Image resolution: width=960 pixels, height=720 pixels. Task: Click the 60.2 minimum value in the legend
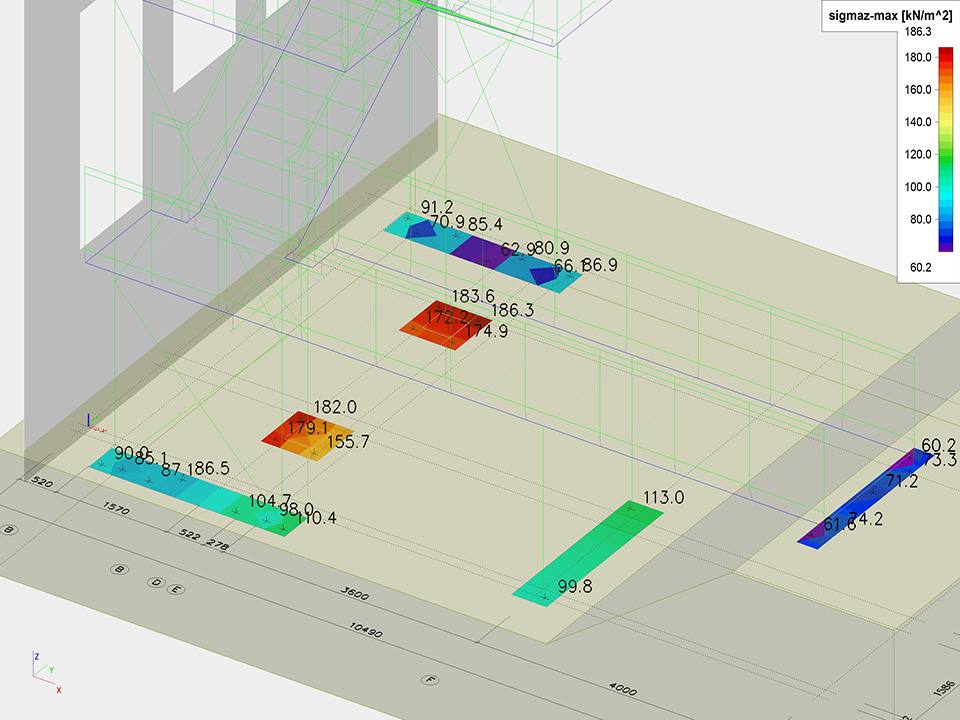pos(918,267)
